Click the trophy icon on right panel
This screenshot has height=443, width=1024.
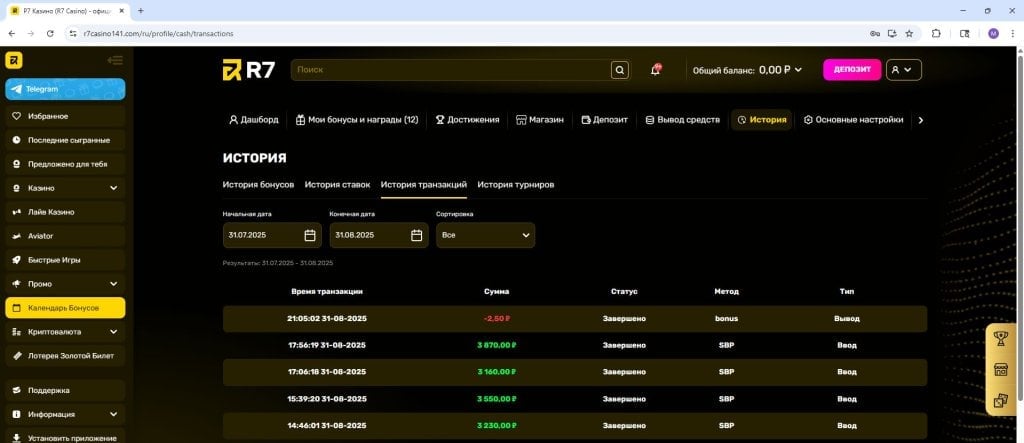(1000, 338)
